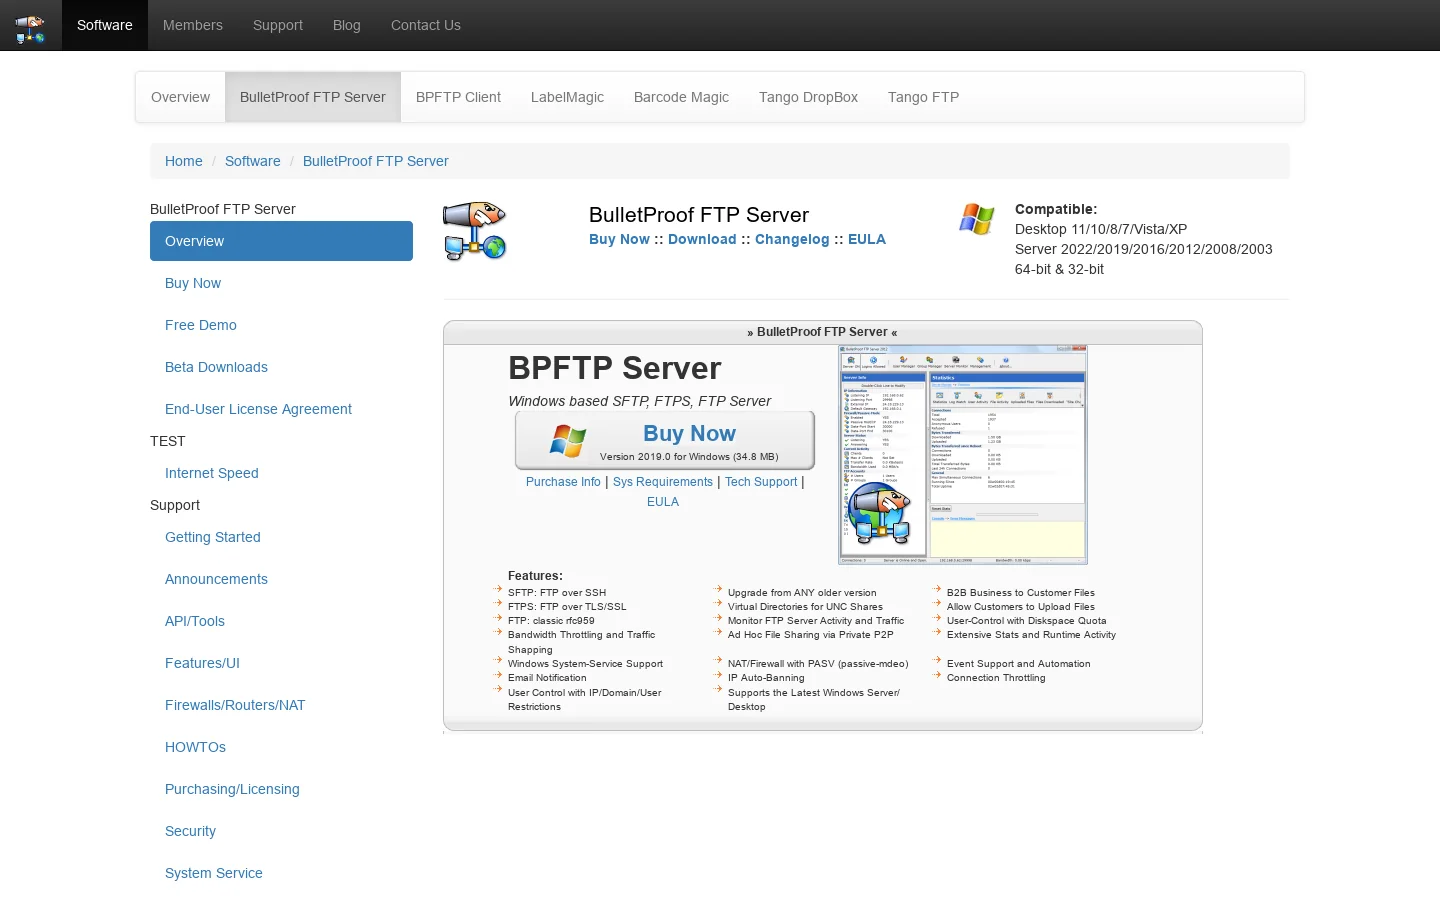Viewport: 1440px width, 900px height.
Task: Go to the Blog page
Action: pyautogui.click(x=347, y=25)
